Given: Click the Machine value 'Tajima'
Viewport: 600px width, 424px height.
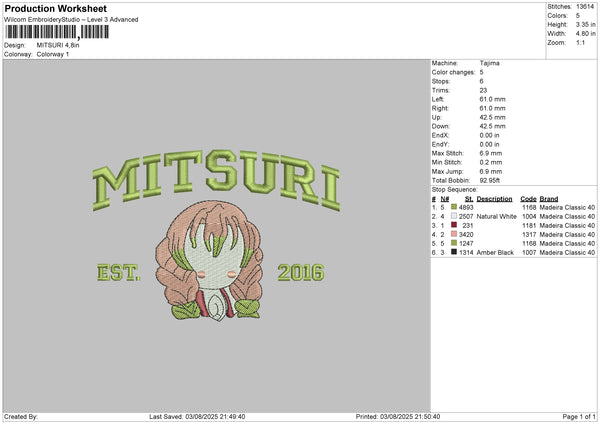Looking at the screenshot, I should 489,63.
